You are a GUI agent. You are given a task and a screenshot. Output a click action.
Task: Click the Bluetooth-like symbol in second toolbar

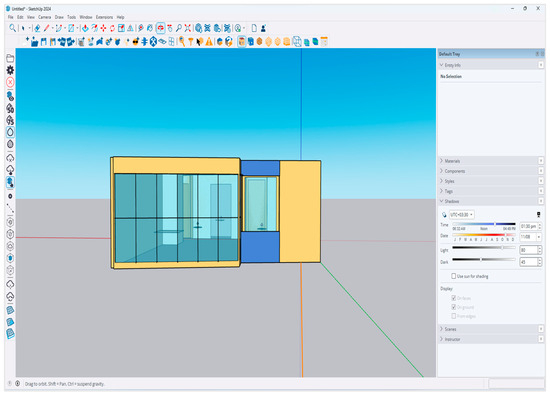[153, 42]
